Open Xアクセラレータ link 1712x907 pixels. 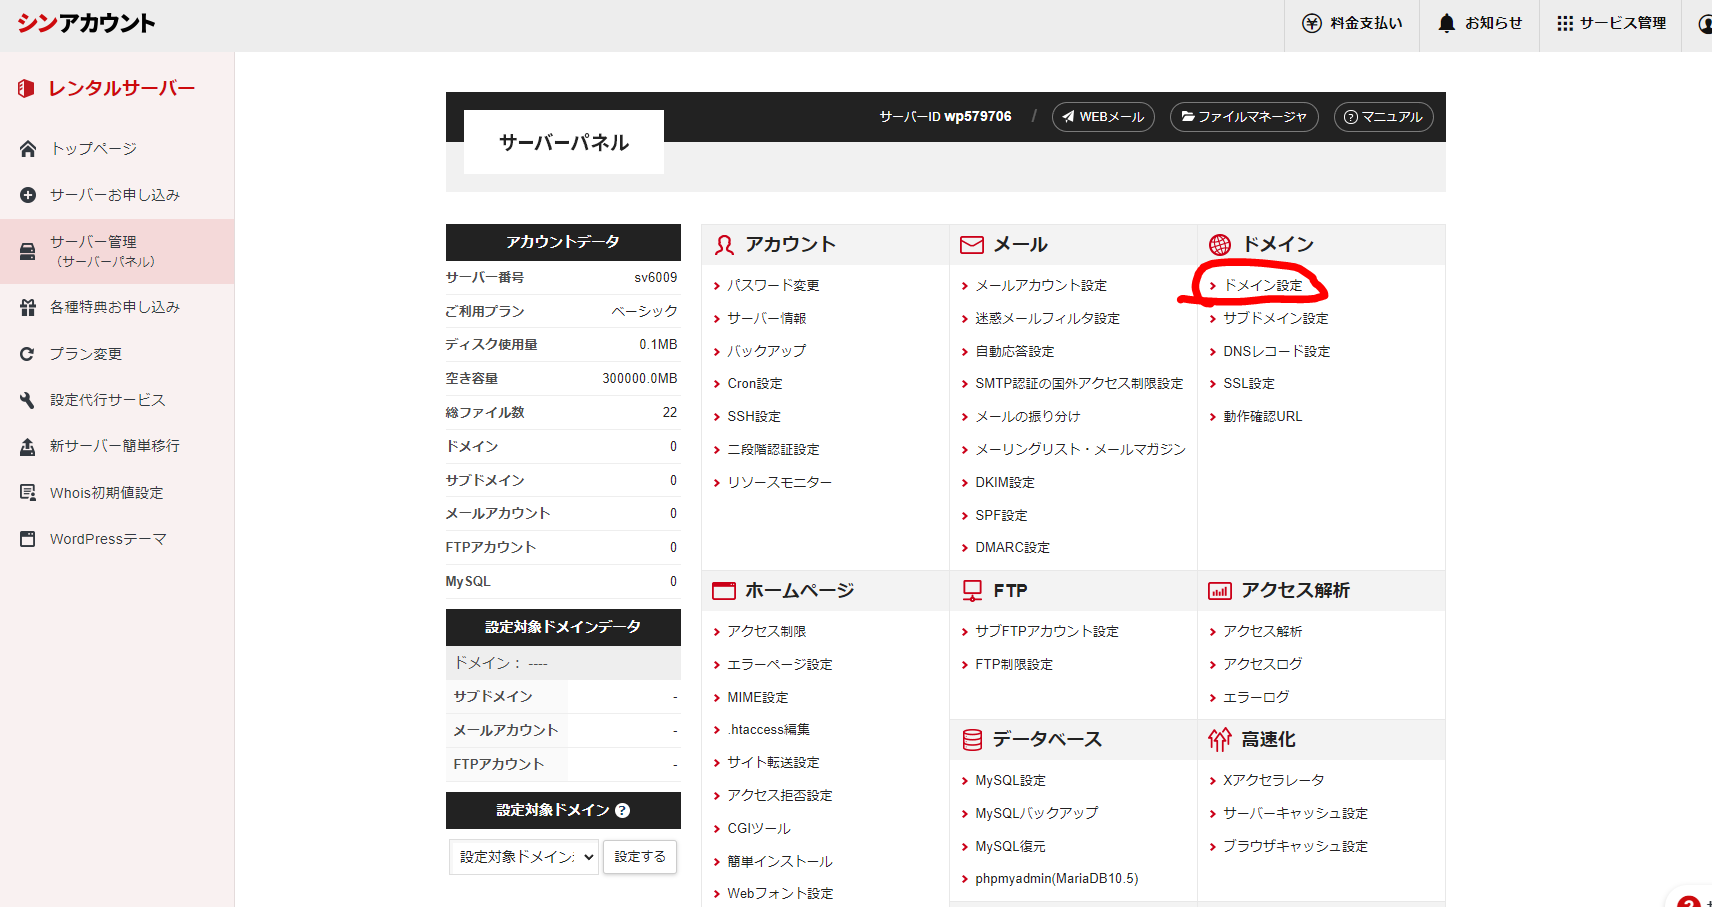[x=1274, y=781]
